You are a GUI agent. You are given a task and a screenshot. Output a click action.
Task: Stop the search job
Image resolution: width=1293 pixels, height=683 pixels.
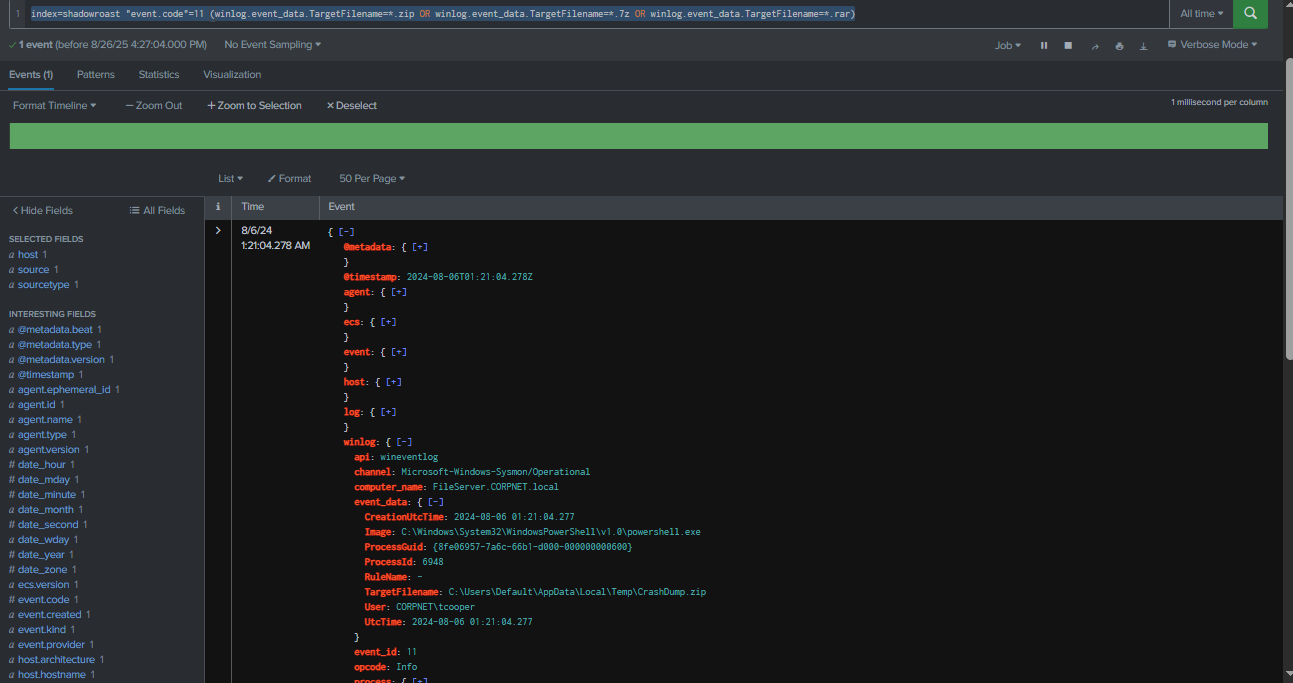pyautogui.click(x=1068, y=46)
